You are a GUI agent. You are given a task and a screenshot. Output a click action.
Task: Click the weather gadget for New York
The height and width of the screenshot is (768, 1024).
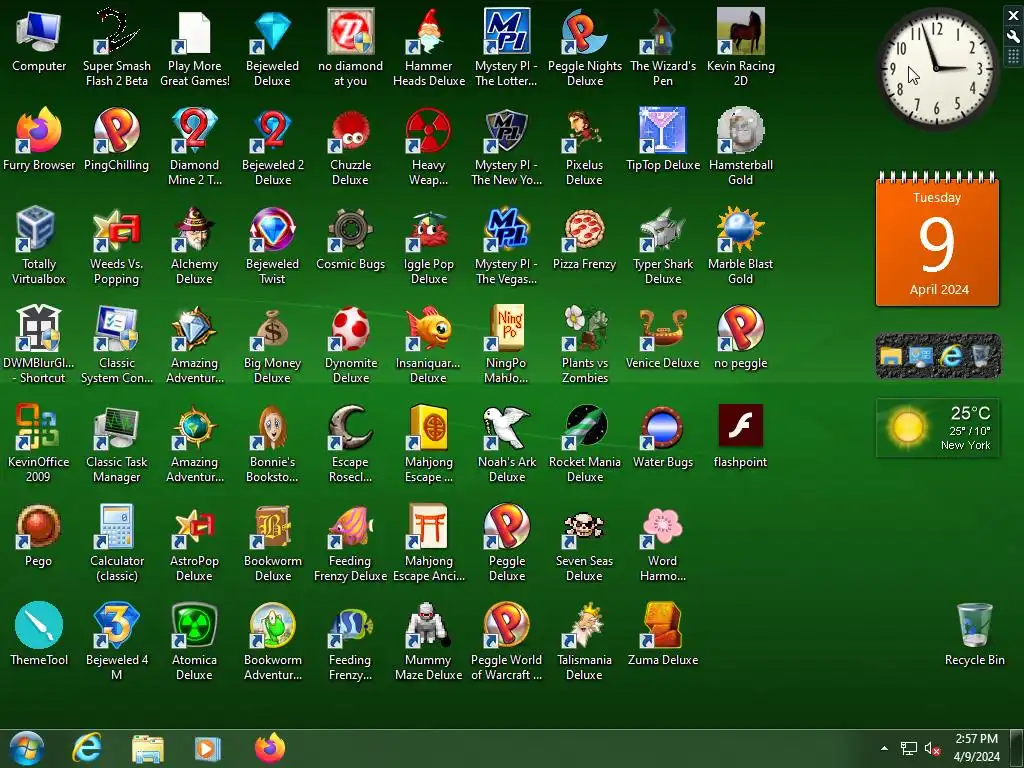[937, 428]
